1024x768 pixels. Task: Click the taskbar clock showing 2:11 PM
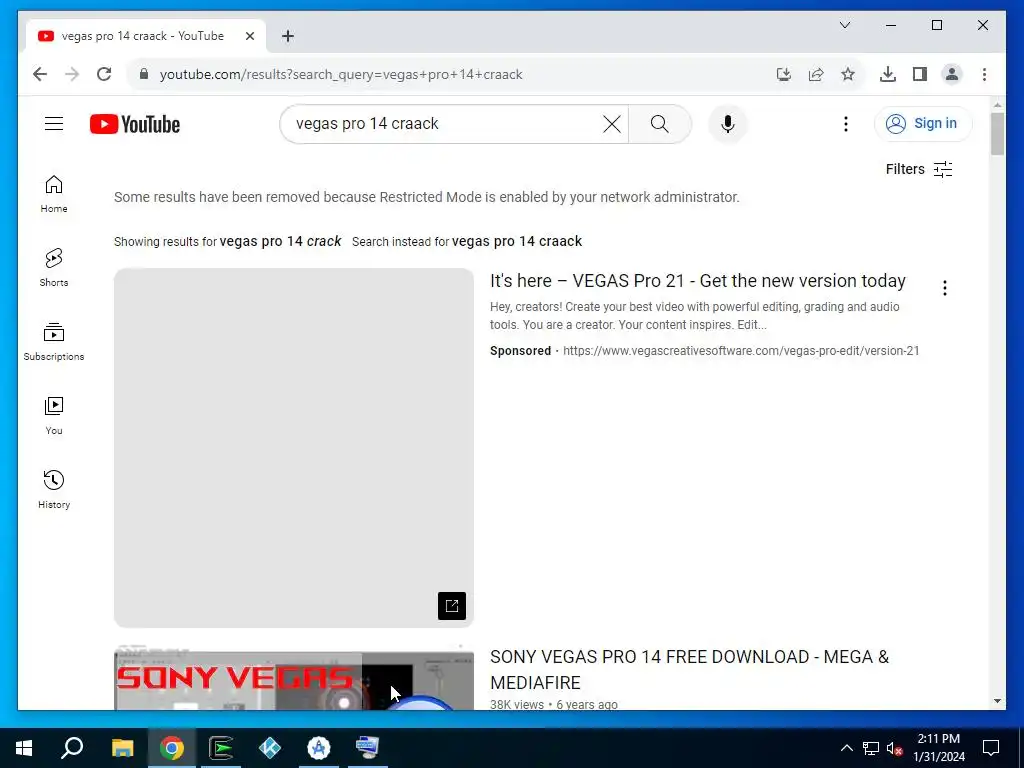(939, 748)
